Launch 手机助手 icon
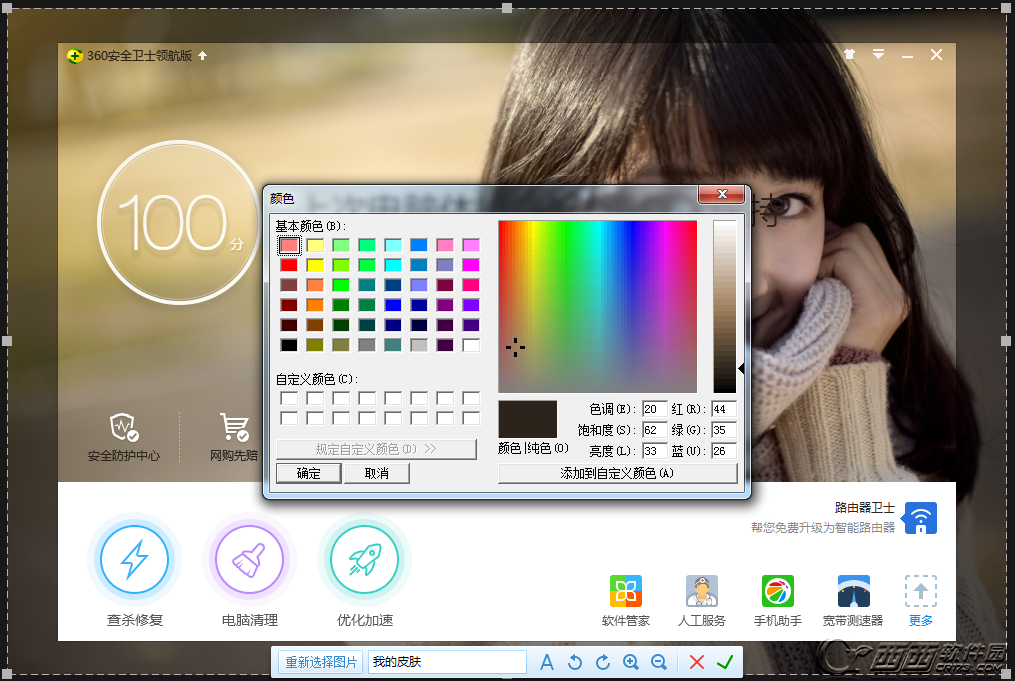Image resolution: width=1015 pixels, height=681 pixels. [x=777, y=591]
